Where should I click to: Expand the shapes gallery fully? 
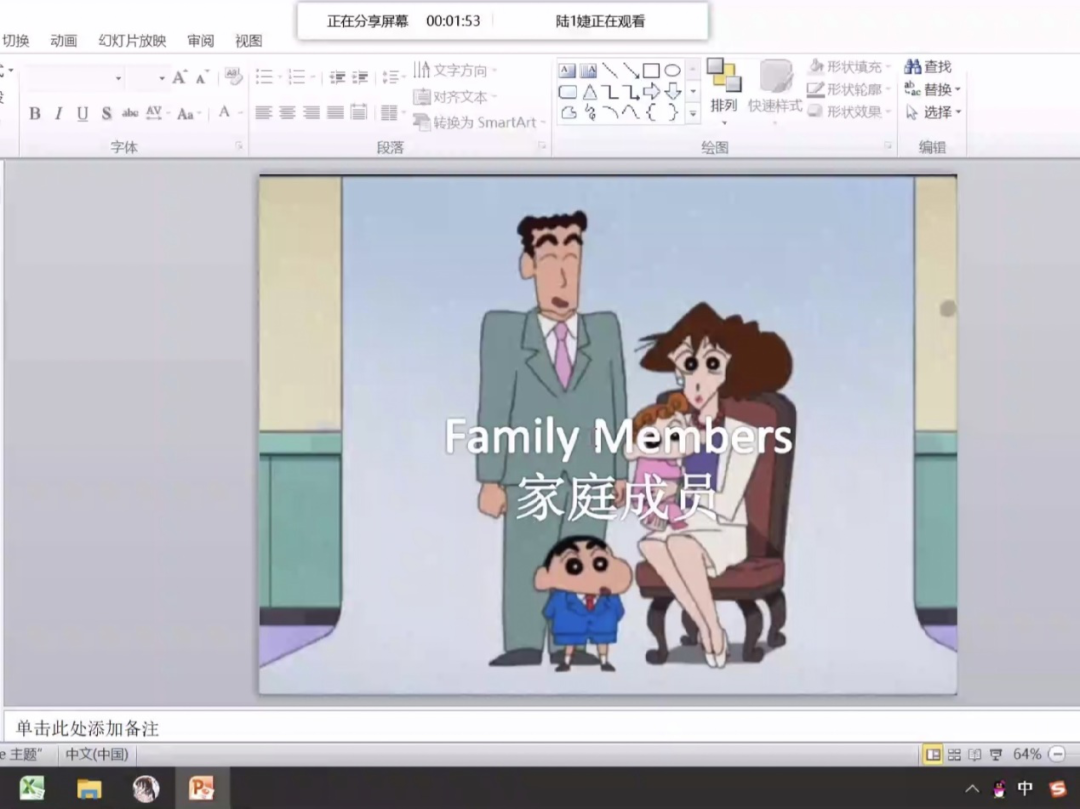click(x=693, y=113)
